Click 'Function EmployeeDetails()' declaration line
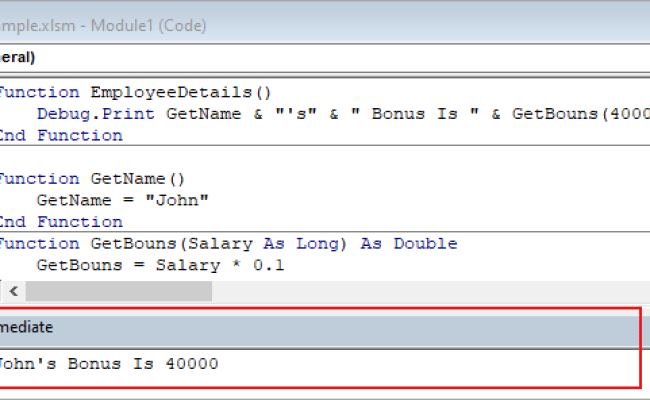The width and height of the screenshot is (650, 400). click(x=135, y=92)
